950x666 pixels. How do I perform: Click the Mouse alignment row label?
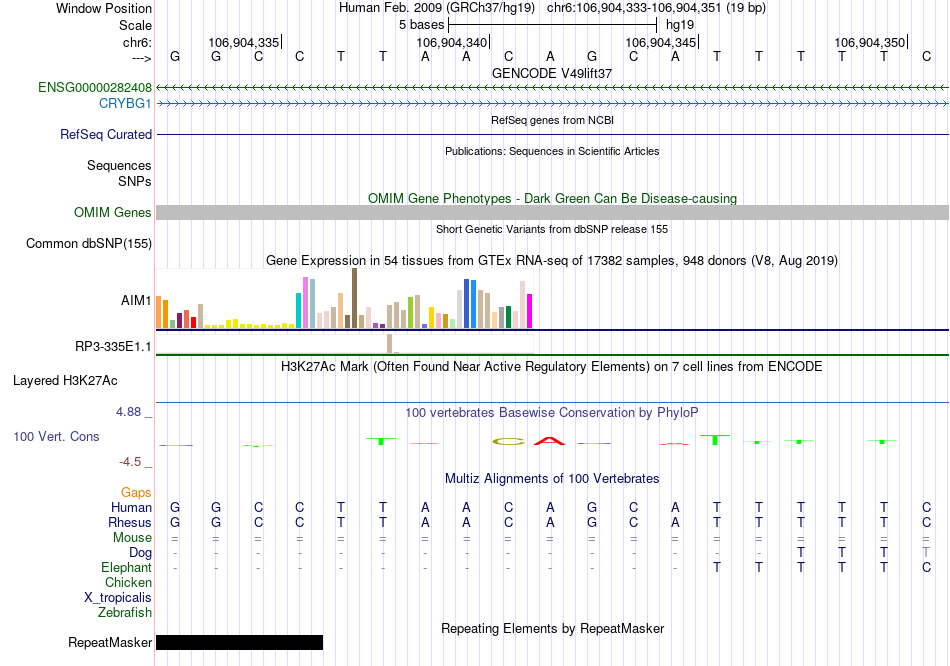pyautogui.click(x=132, y=538)
